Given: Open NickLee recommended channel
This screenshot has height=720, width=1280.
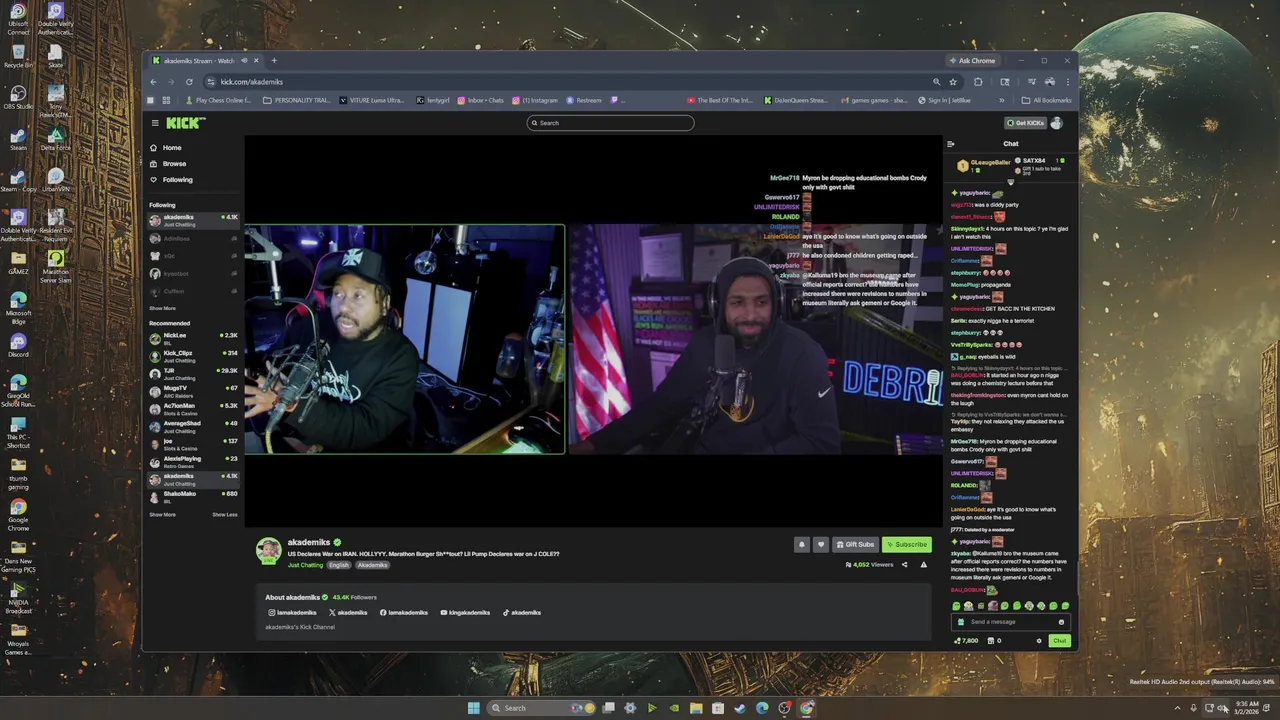Looking at the screenshot, I should pyautogui.click(x=193, y=338).
